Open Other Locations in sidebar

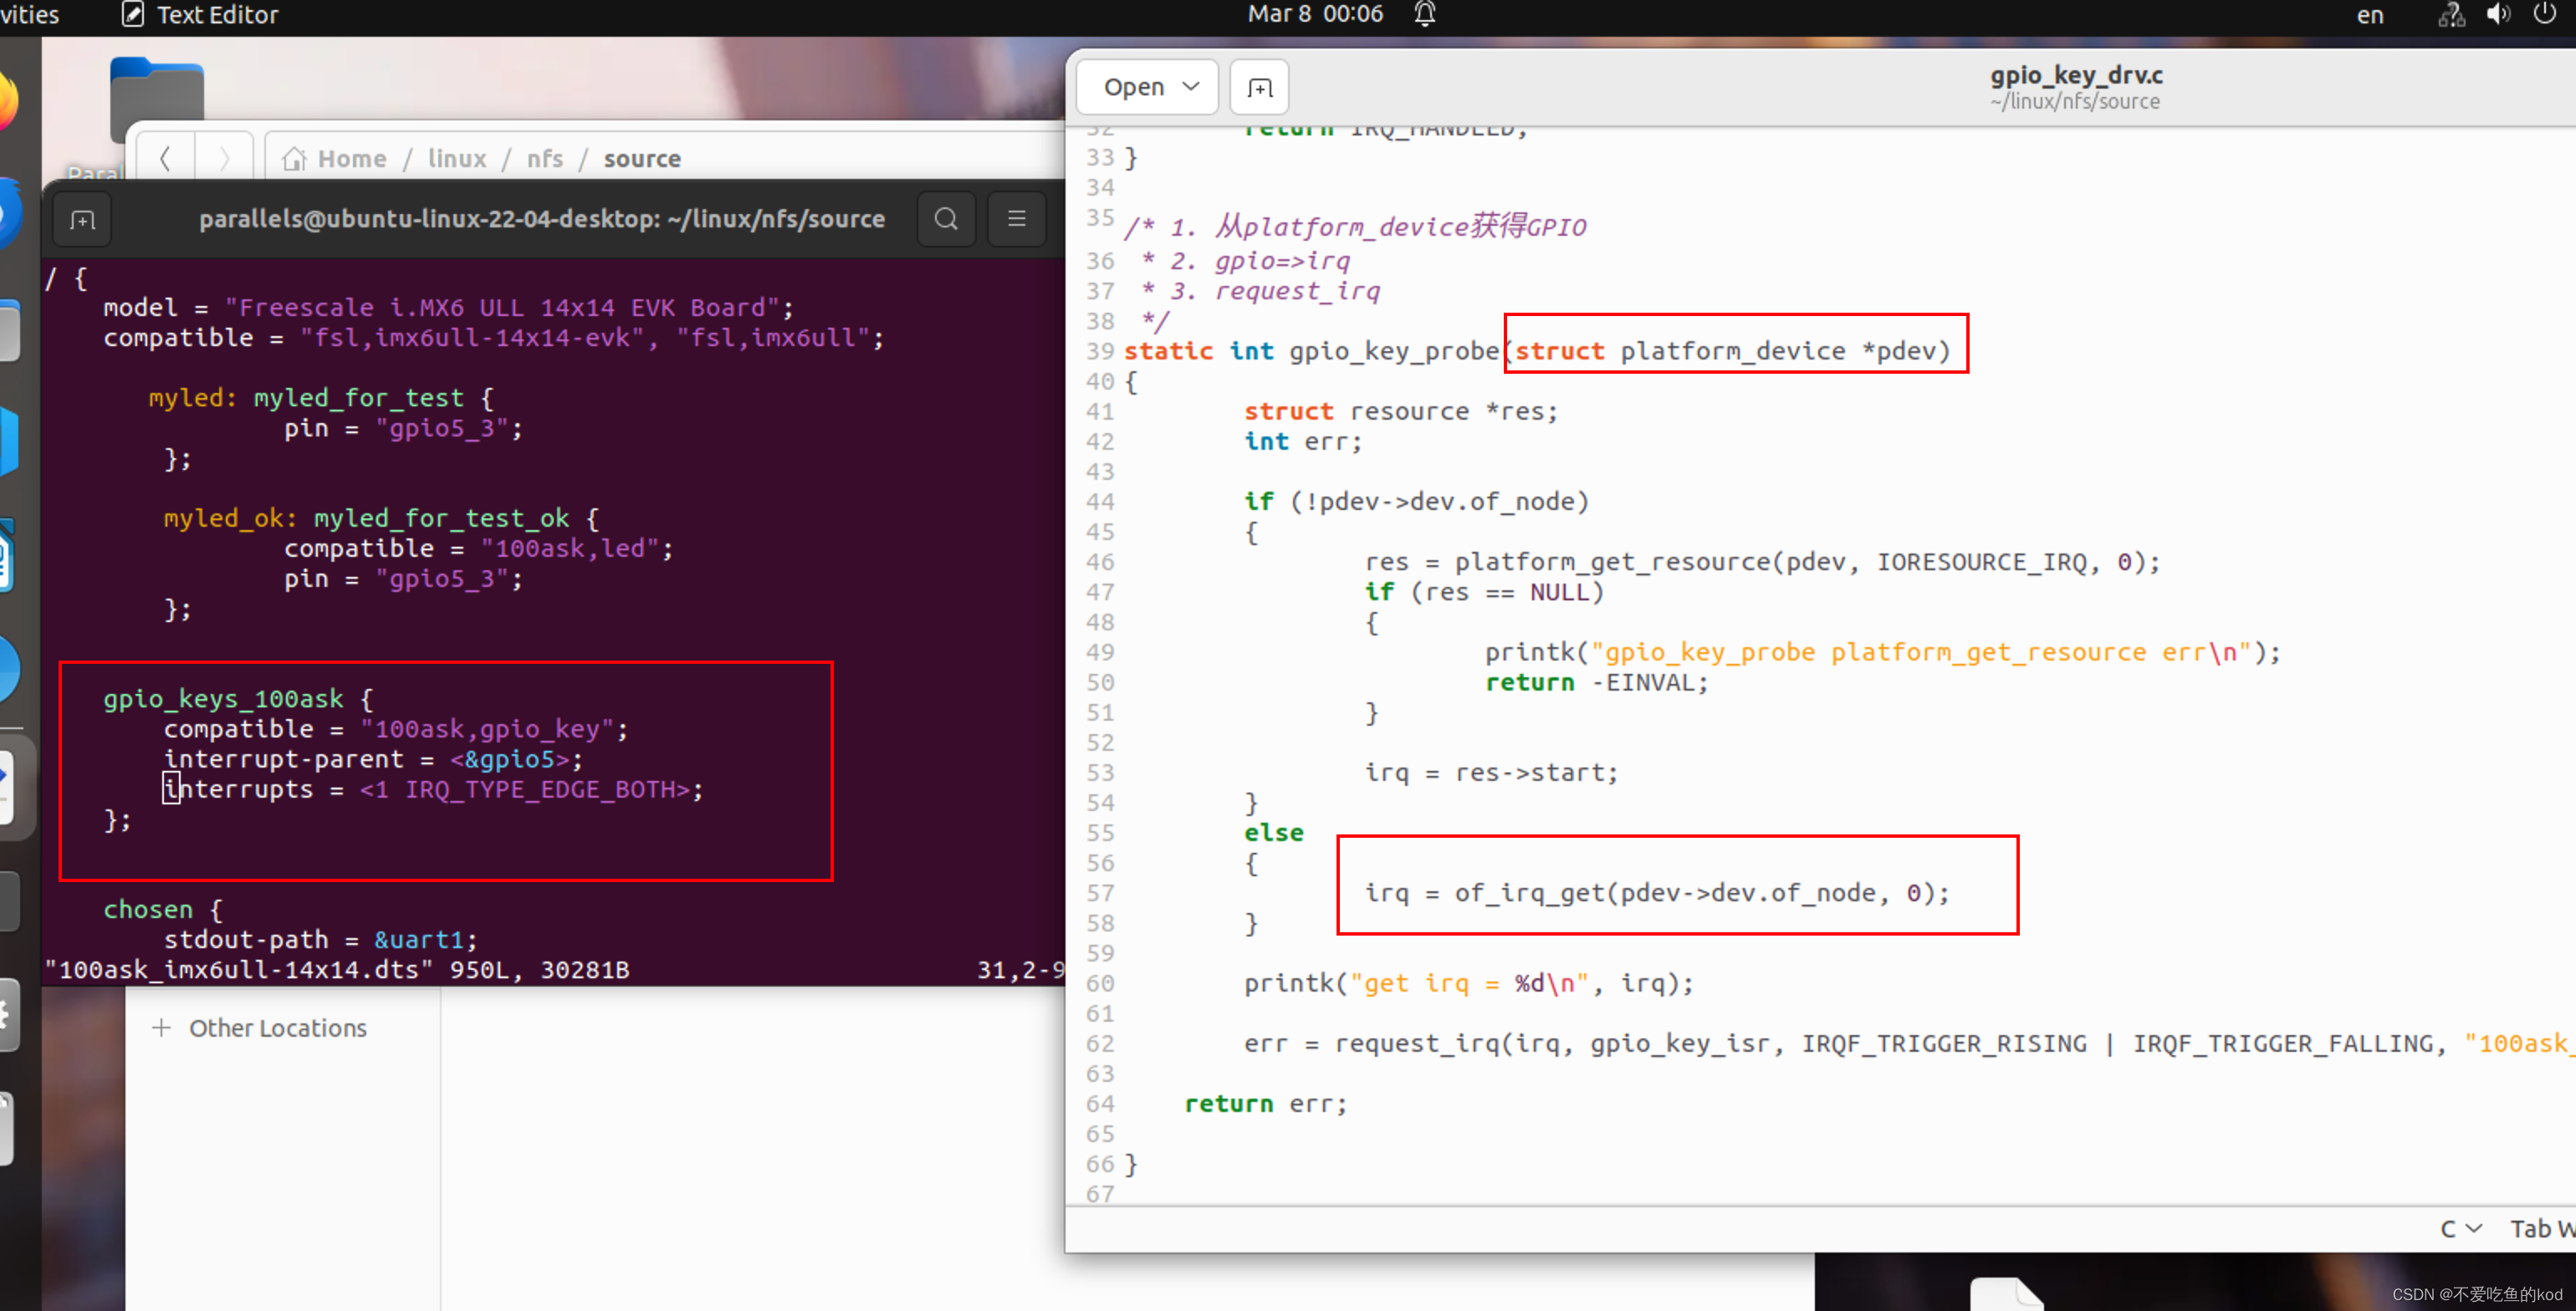pos(277,1028)
